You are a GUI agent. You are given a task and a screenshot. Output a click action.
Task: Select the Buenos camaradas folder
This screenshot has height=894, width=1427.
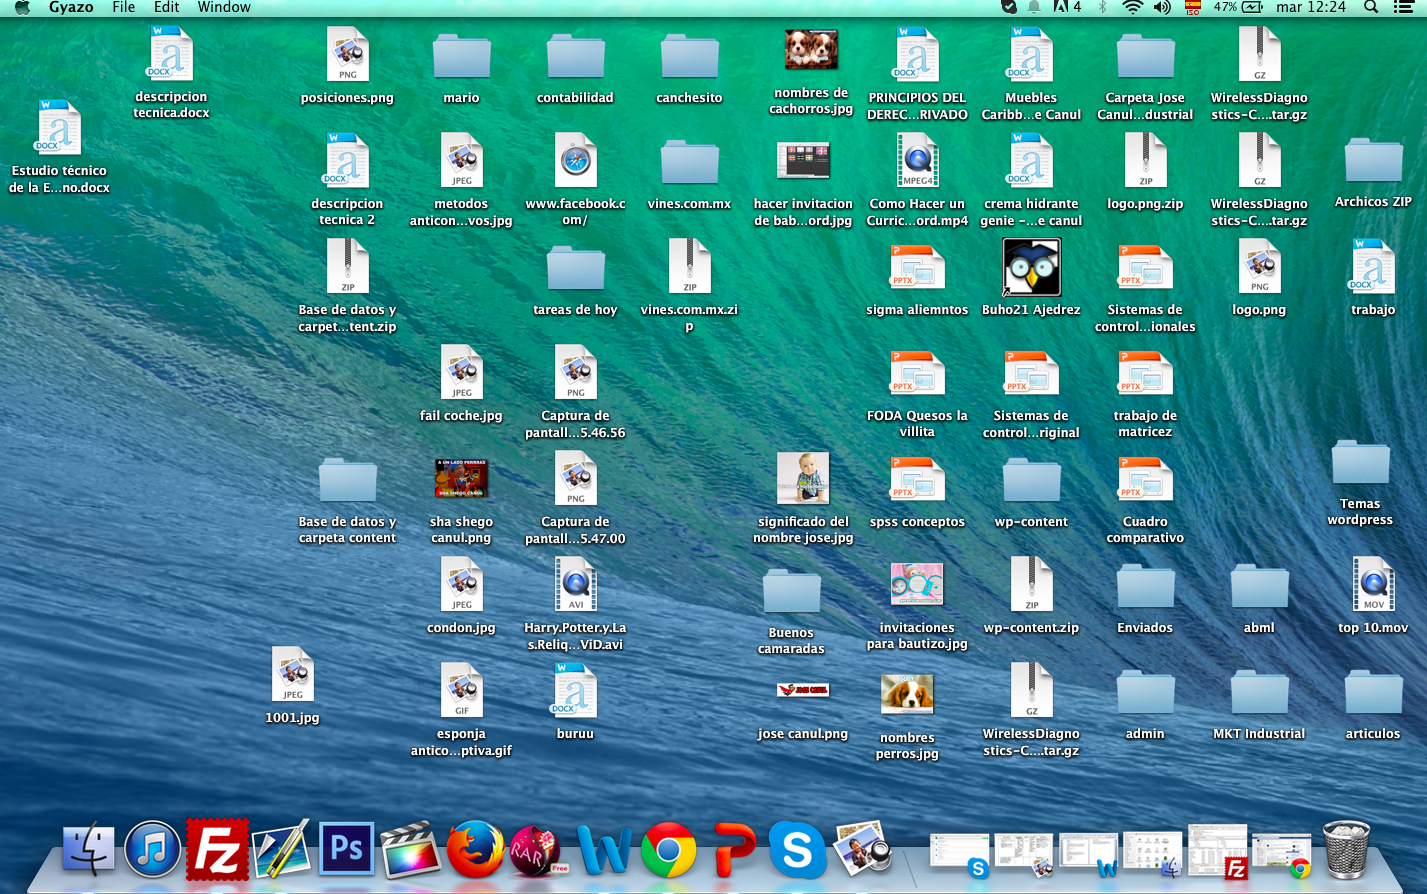(x=791, y=610)
